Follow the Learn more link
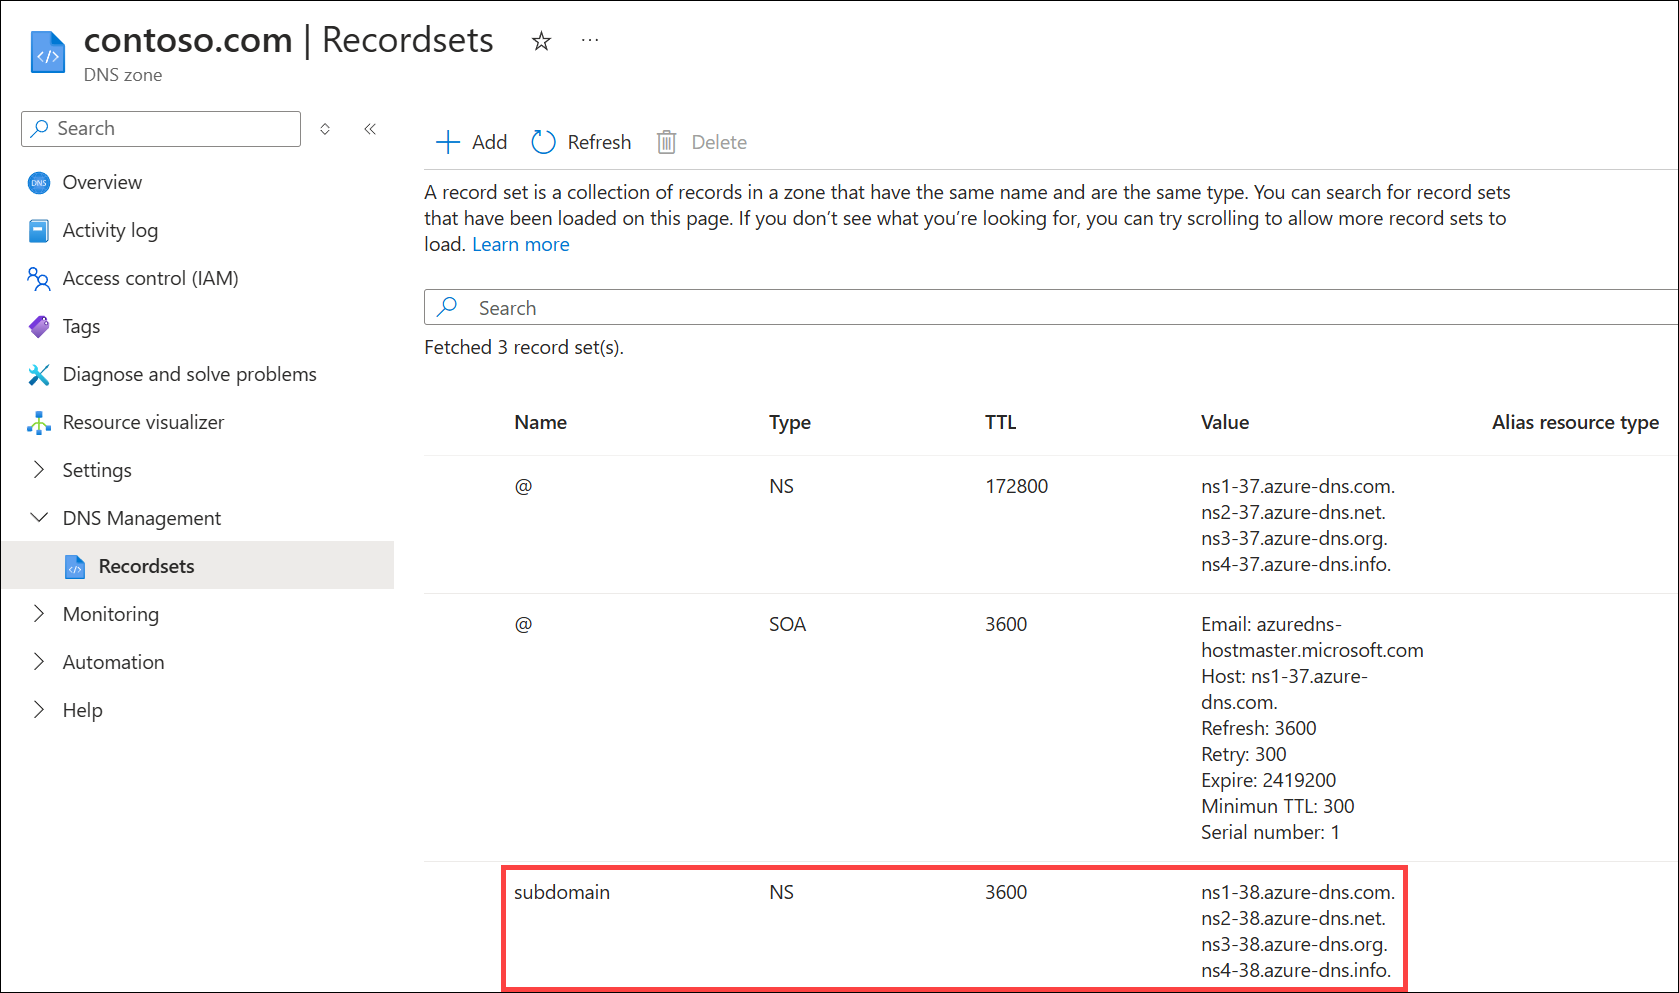The height and width of the screenshot is (993, 1679). click(x=520, y=245)
